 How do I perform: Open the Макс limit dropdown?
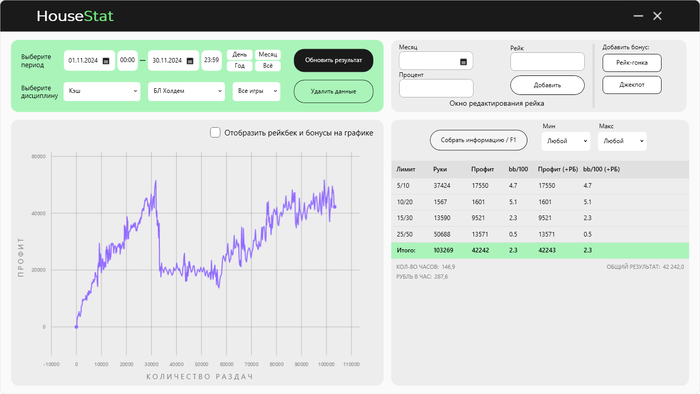click(x=622, y=141)
